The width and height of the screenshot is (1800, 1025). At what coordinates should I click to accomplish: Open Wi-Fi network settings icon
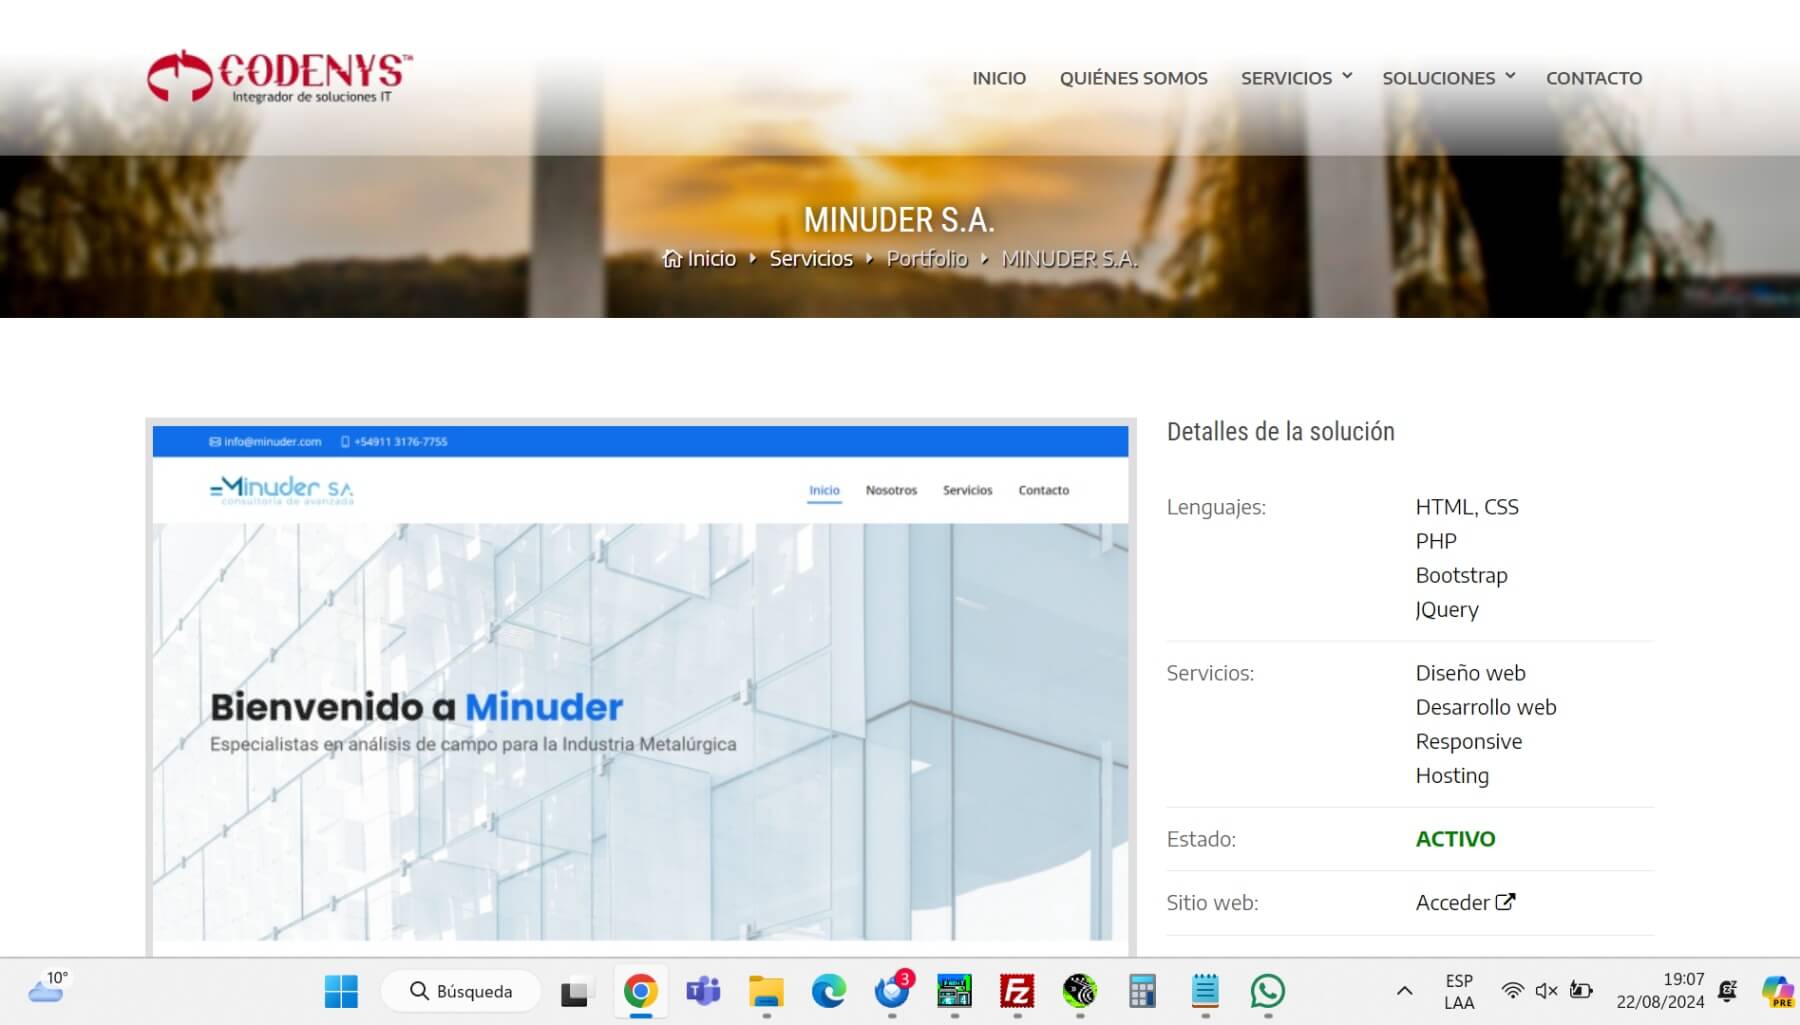coord(1512,991)
